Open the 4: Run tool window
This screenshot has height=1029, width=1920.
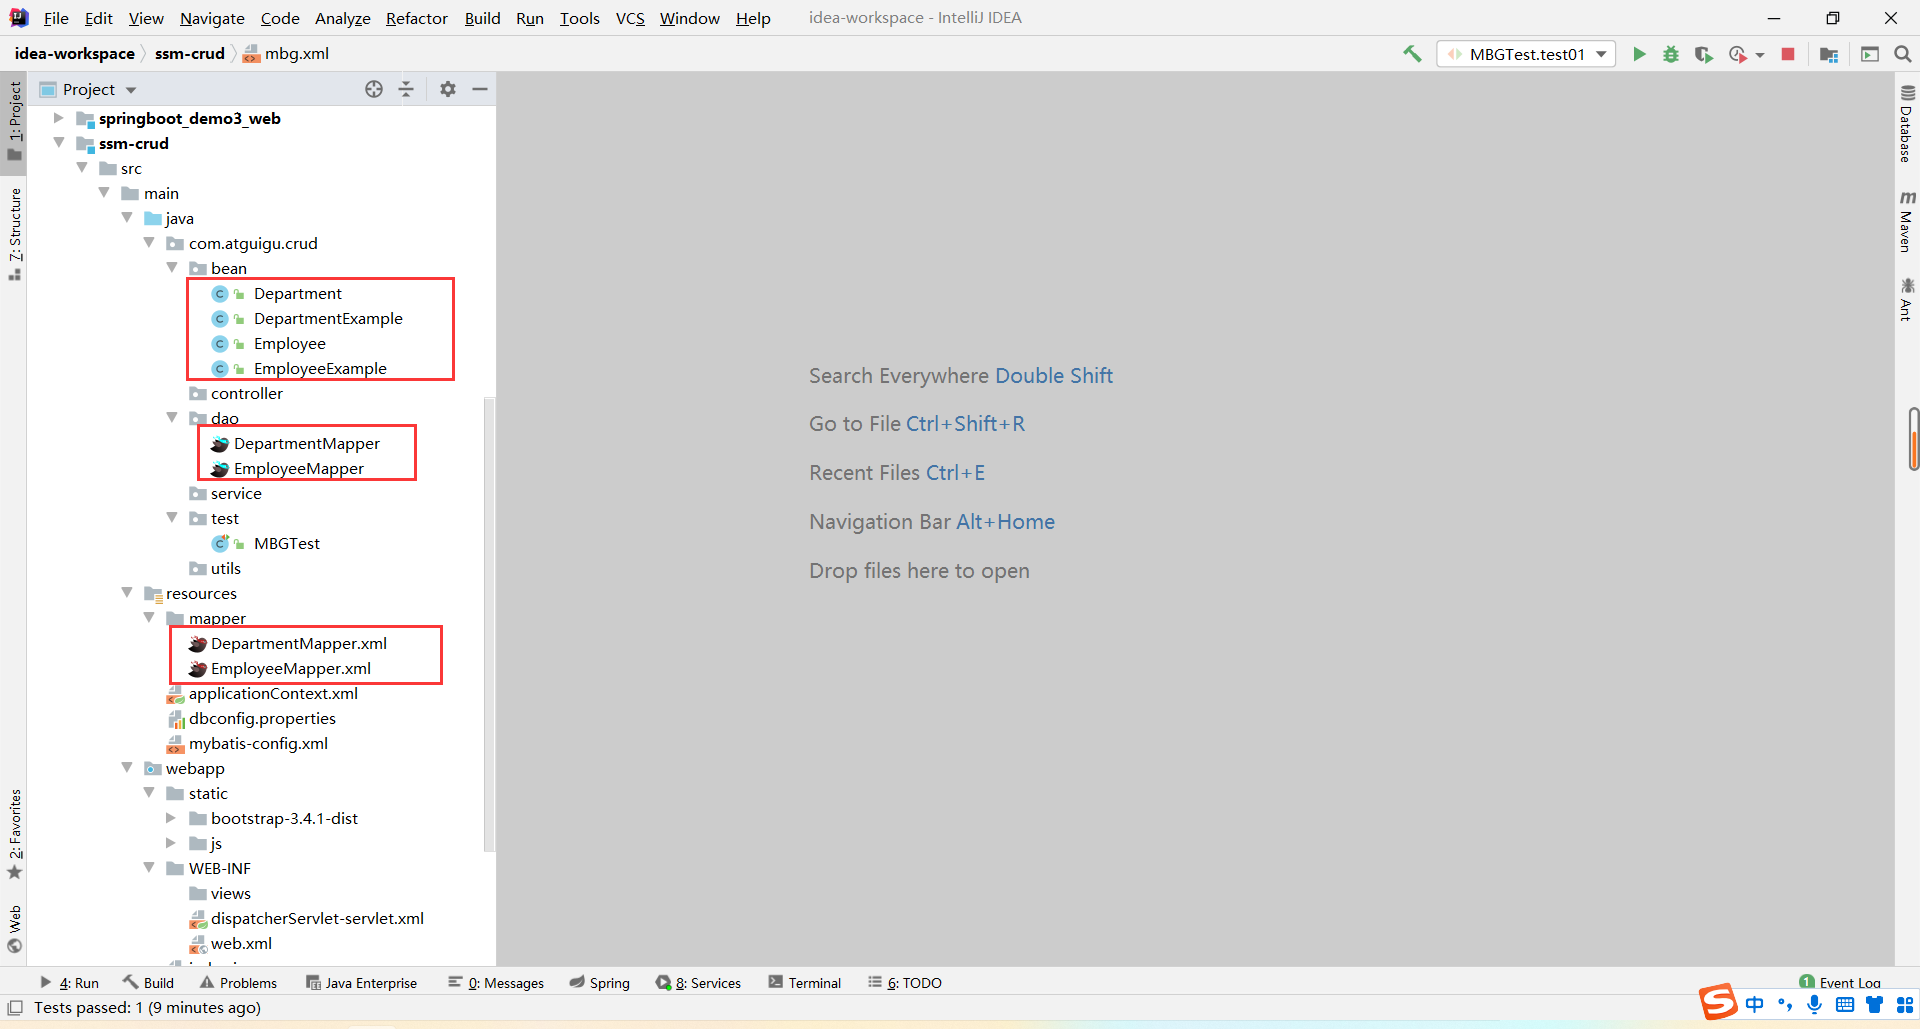pyautogui.click(x=69, y=983)
